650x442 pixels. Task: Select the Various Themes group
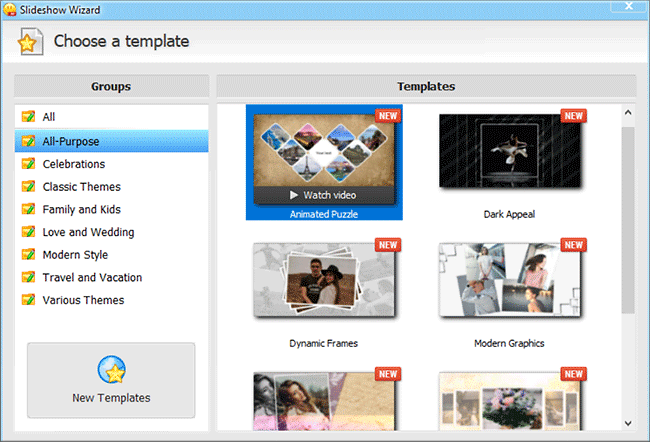click(x=112, y=299)
